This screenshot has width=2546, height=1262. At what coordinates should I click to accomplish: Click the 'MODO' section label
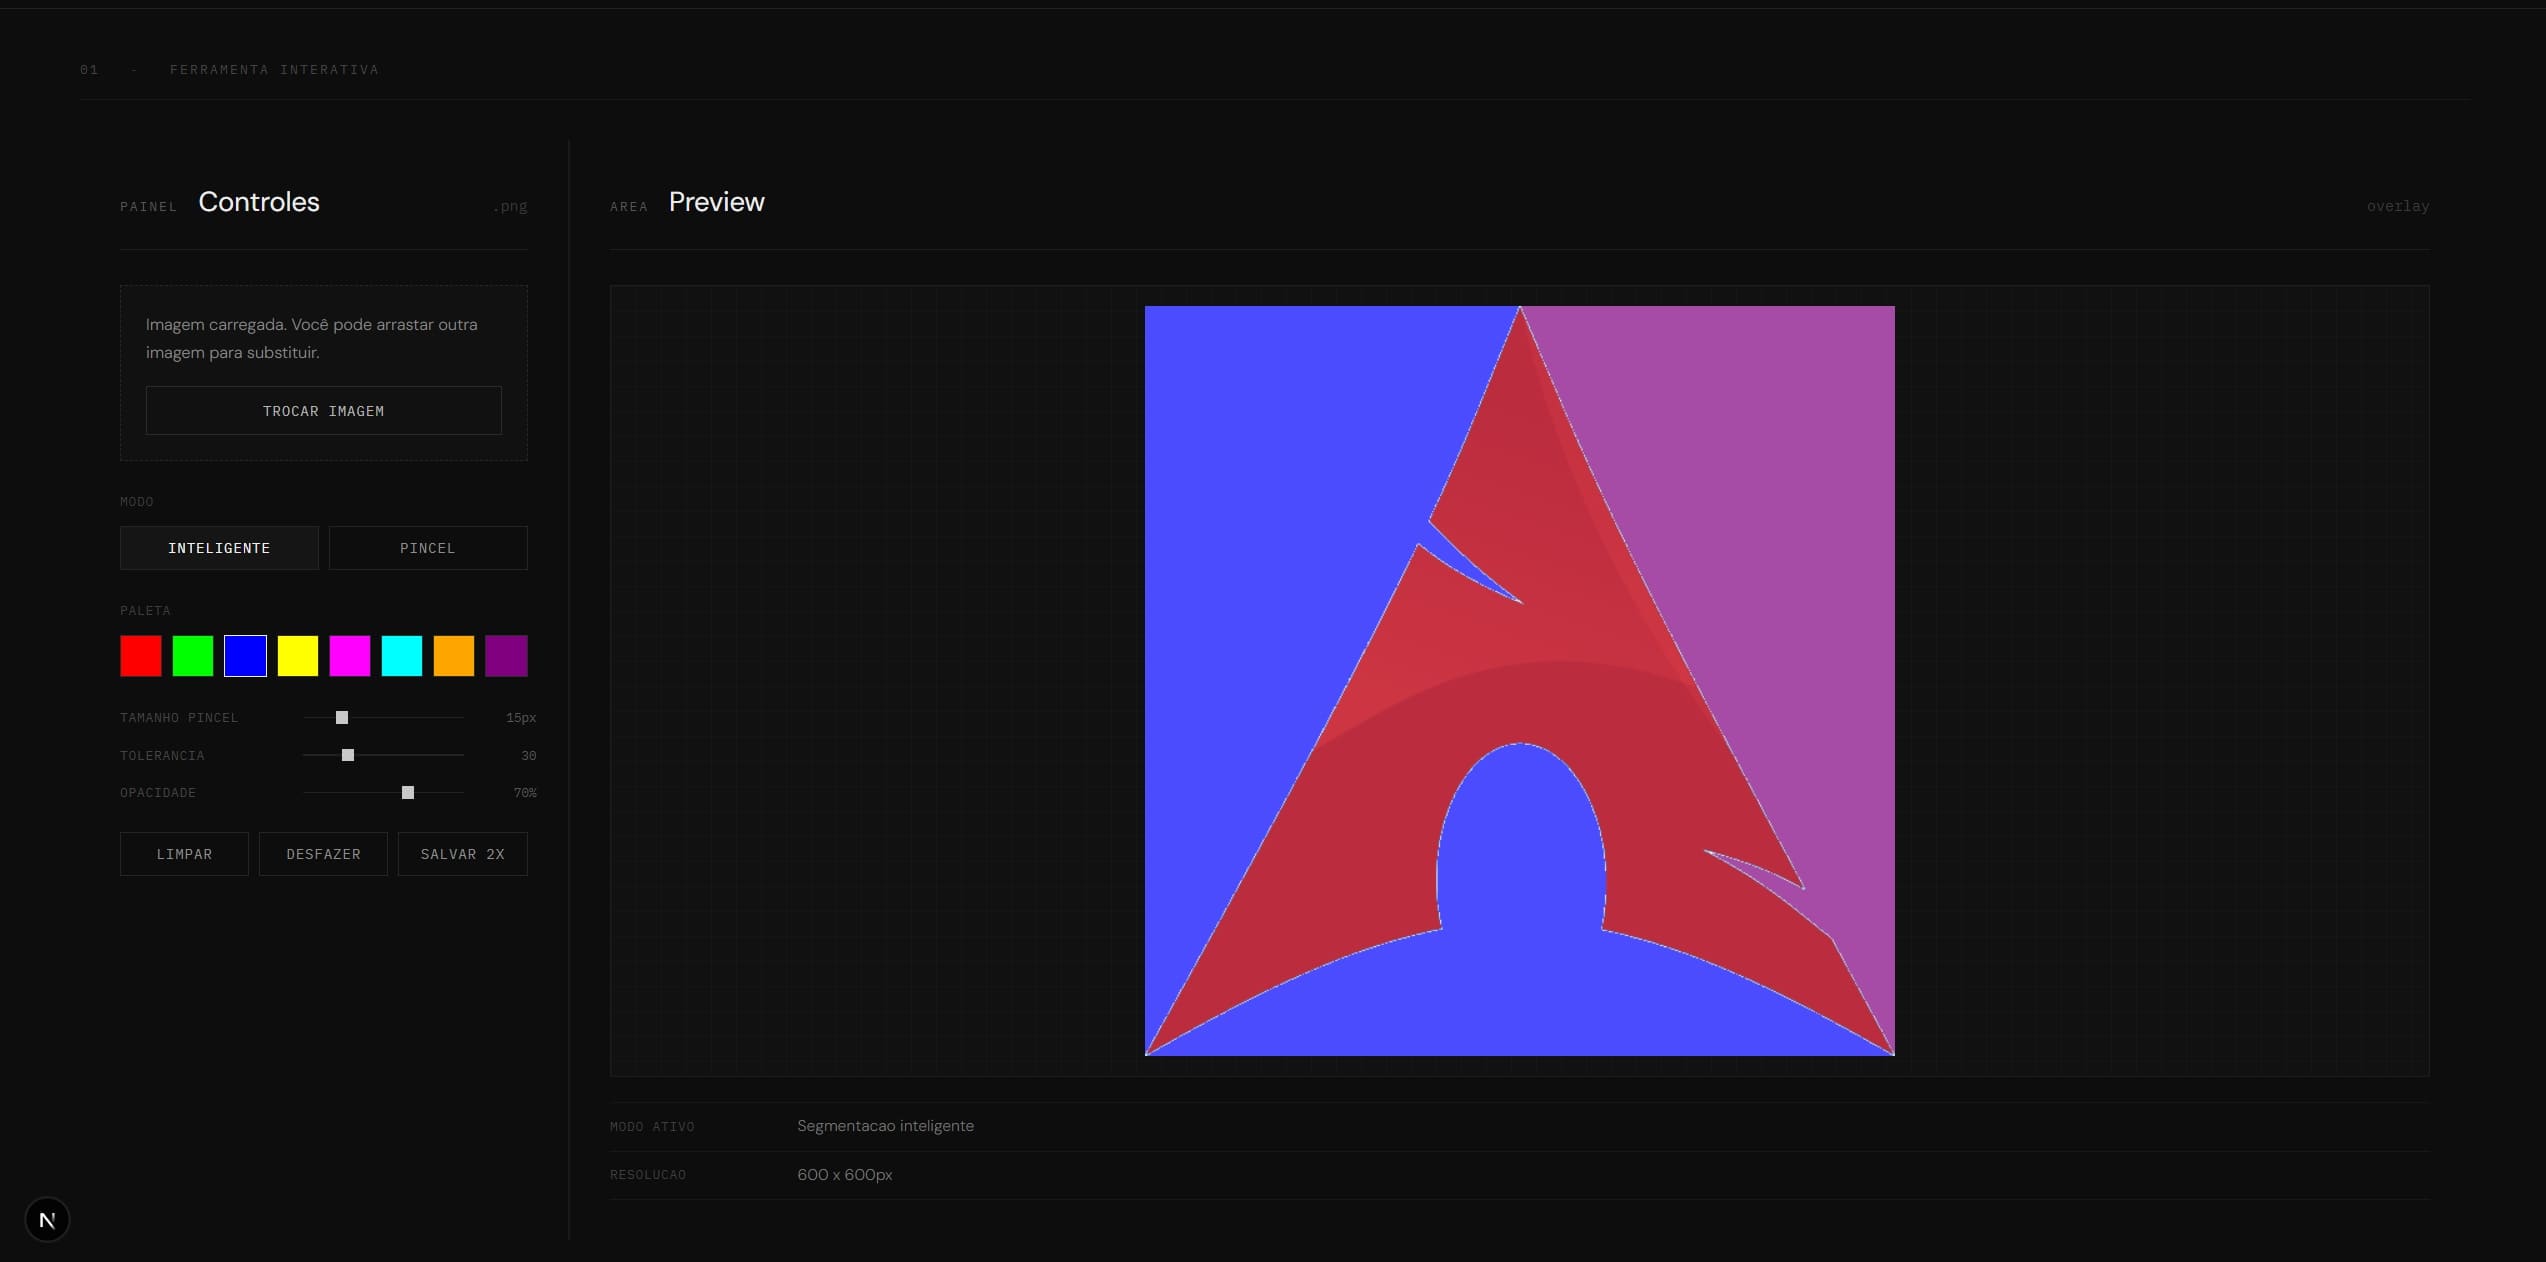pos(137,502)
